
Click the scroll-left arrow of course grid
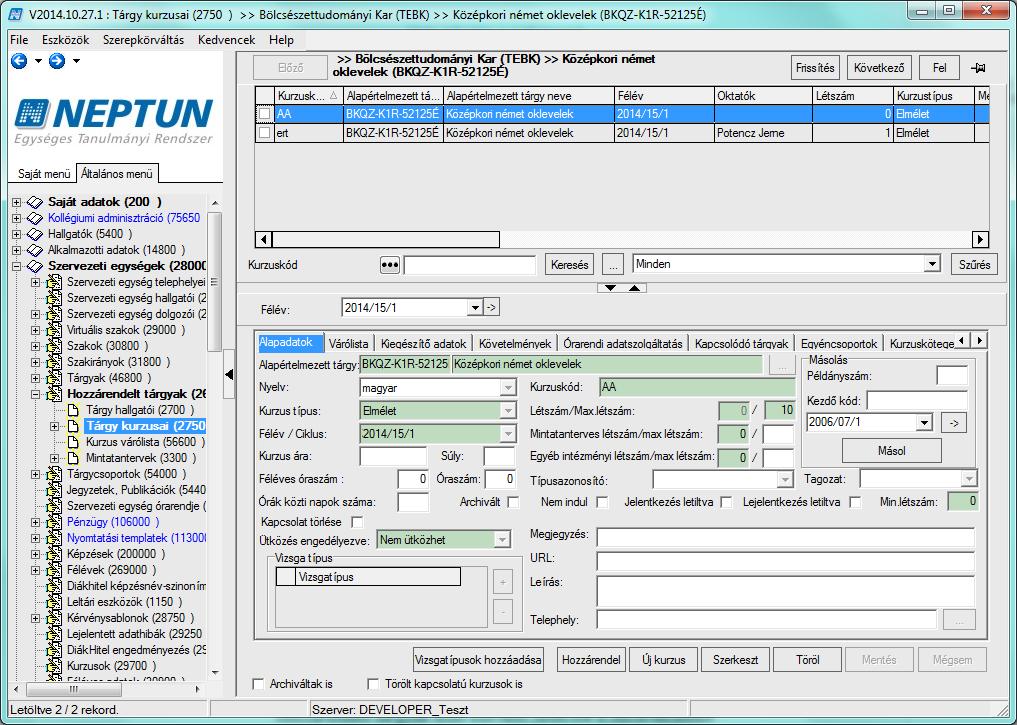(x=263, y=239)
